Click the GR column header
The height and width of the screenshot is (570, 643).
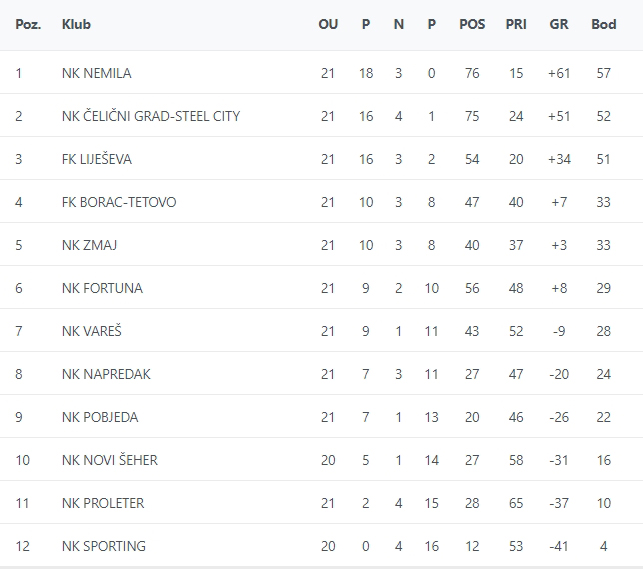pos(559,24)
